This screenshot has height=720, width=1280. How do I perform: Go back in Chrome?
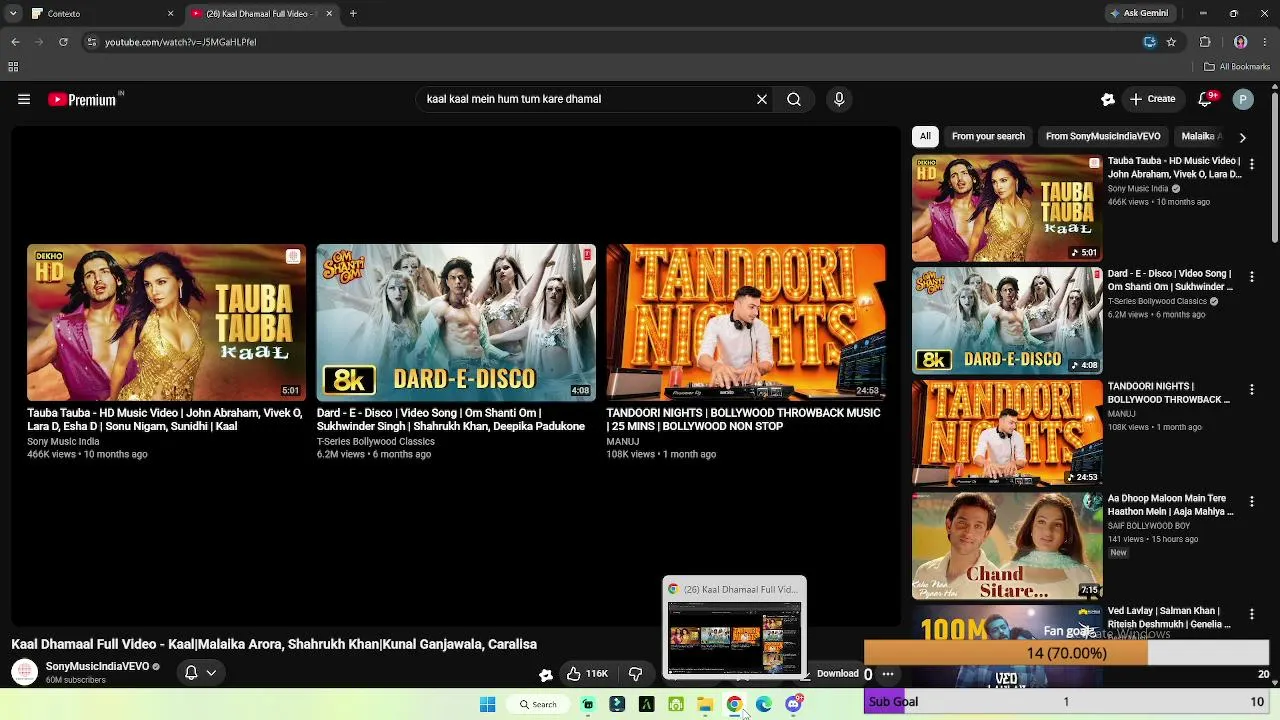coord(15,42)
